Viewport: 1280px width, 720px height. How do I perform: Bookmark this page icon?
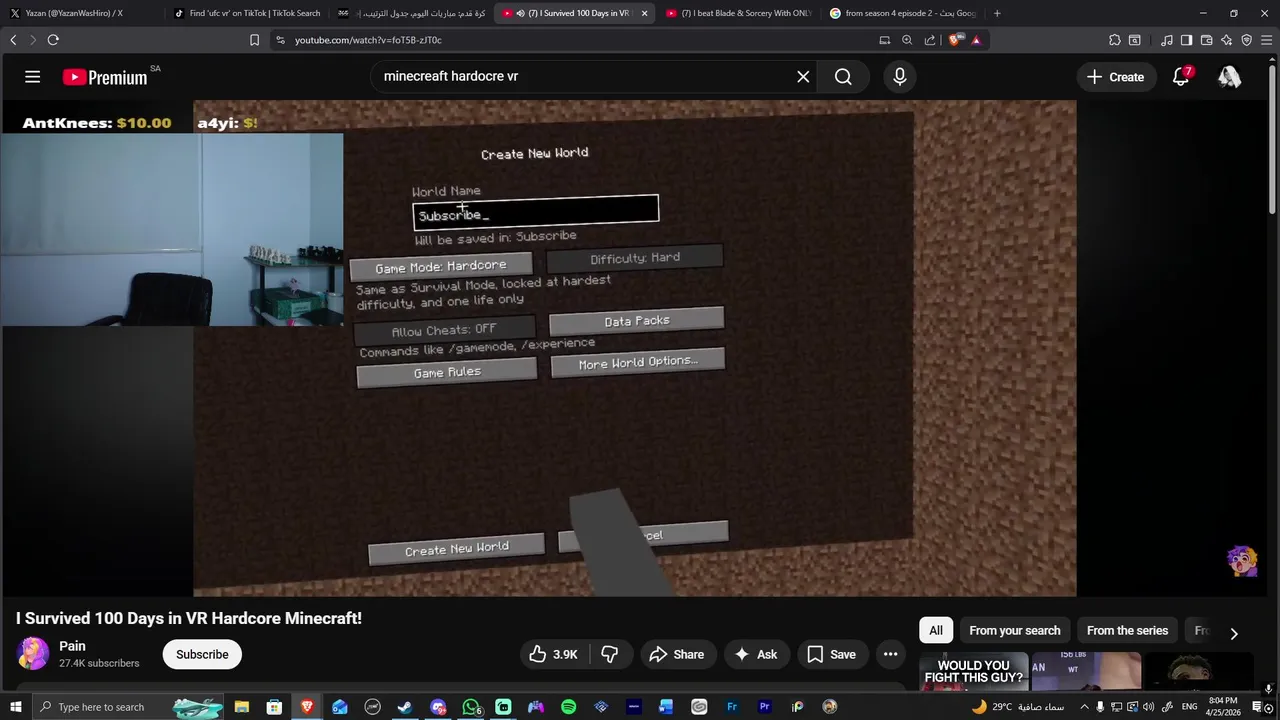coord(254,40)
